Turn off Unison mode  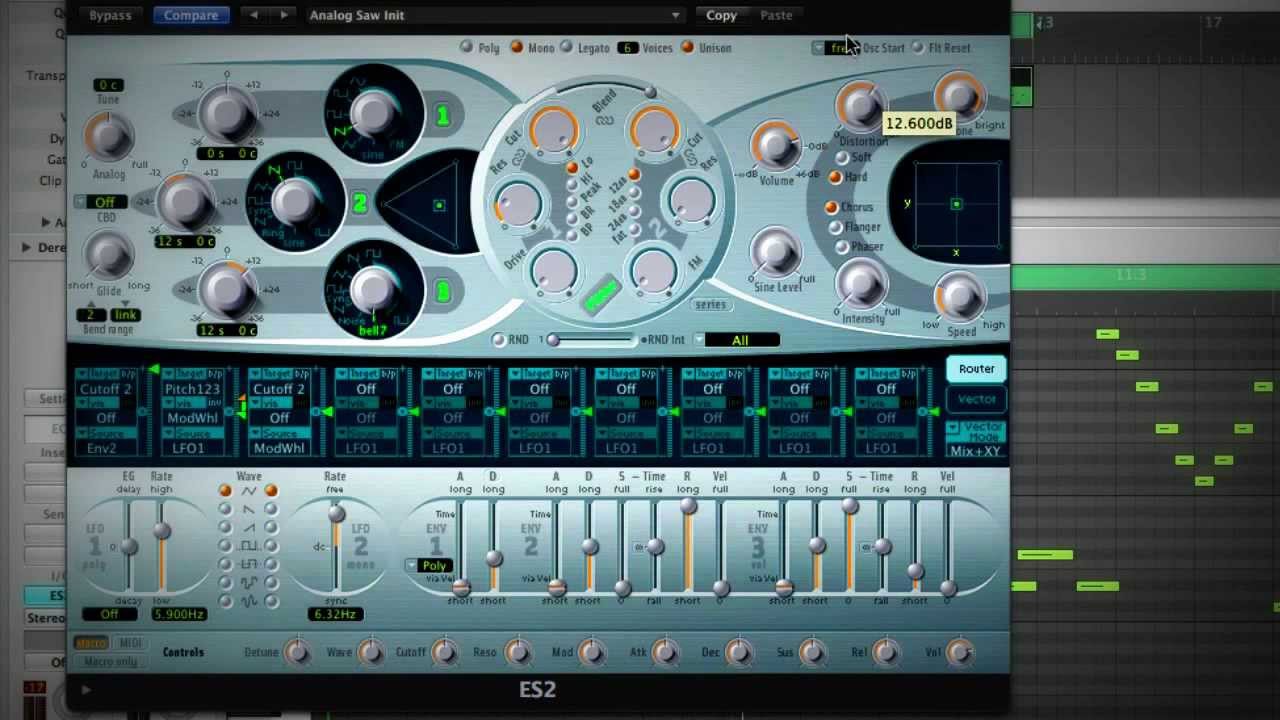coord(687,48)
